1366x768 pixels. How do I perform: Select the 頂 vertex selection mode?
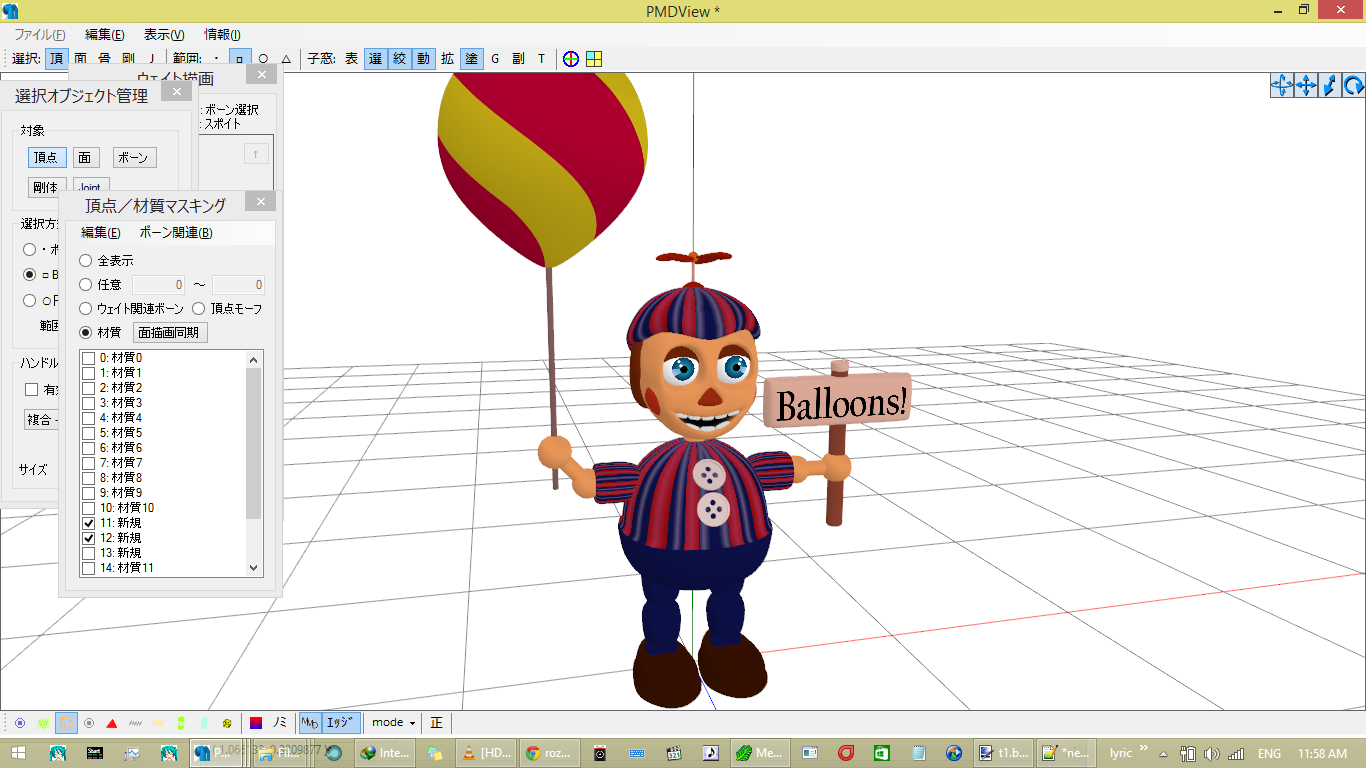coord(56,59)
